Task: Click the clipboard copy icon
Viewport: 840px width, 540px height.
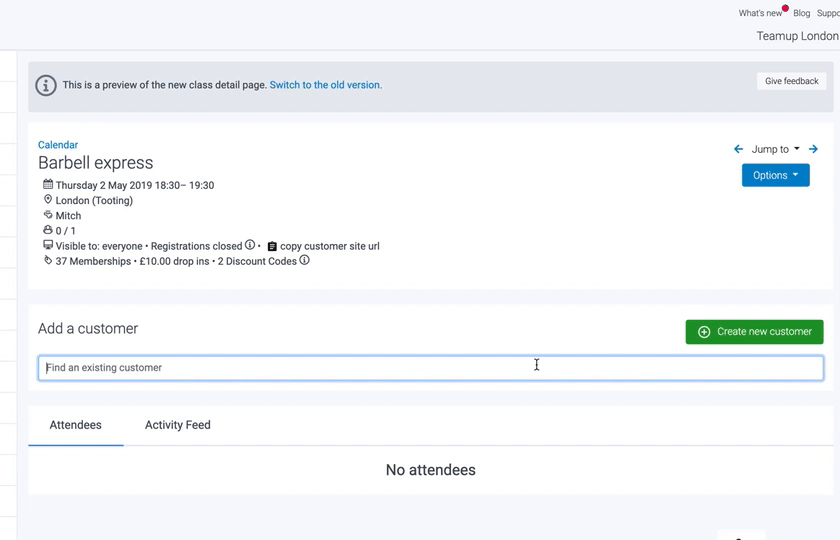Action: [x=272, y=246]
